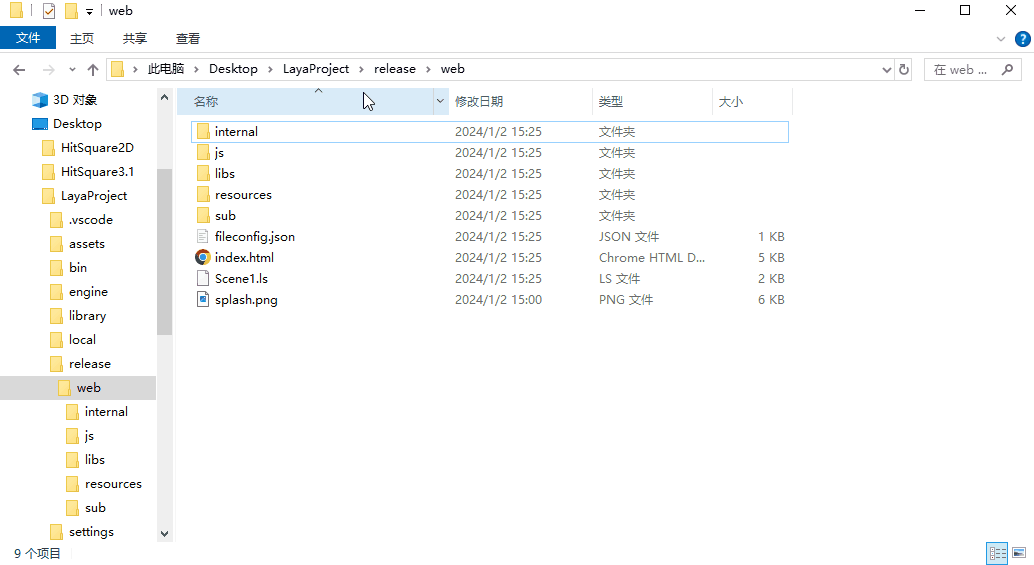
Task: Expand the ribbon with the chevron
Action: click(1003, 39)
